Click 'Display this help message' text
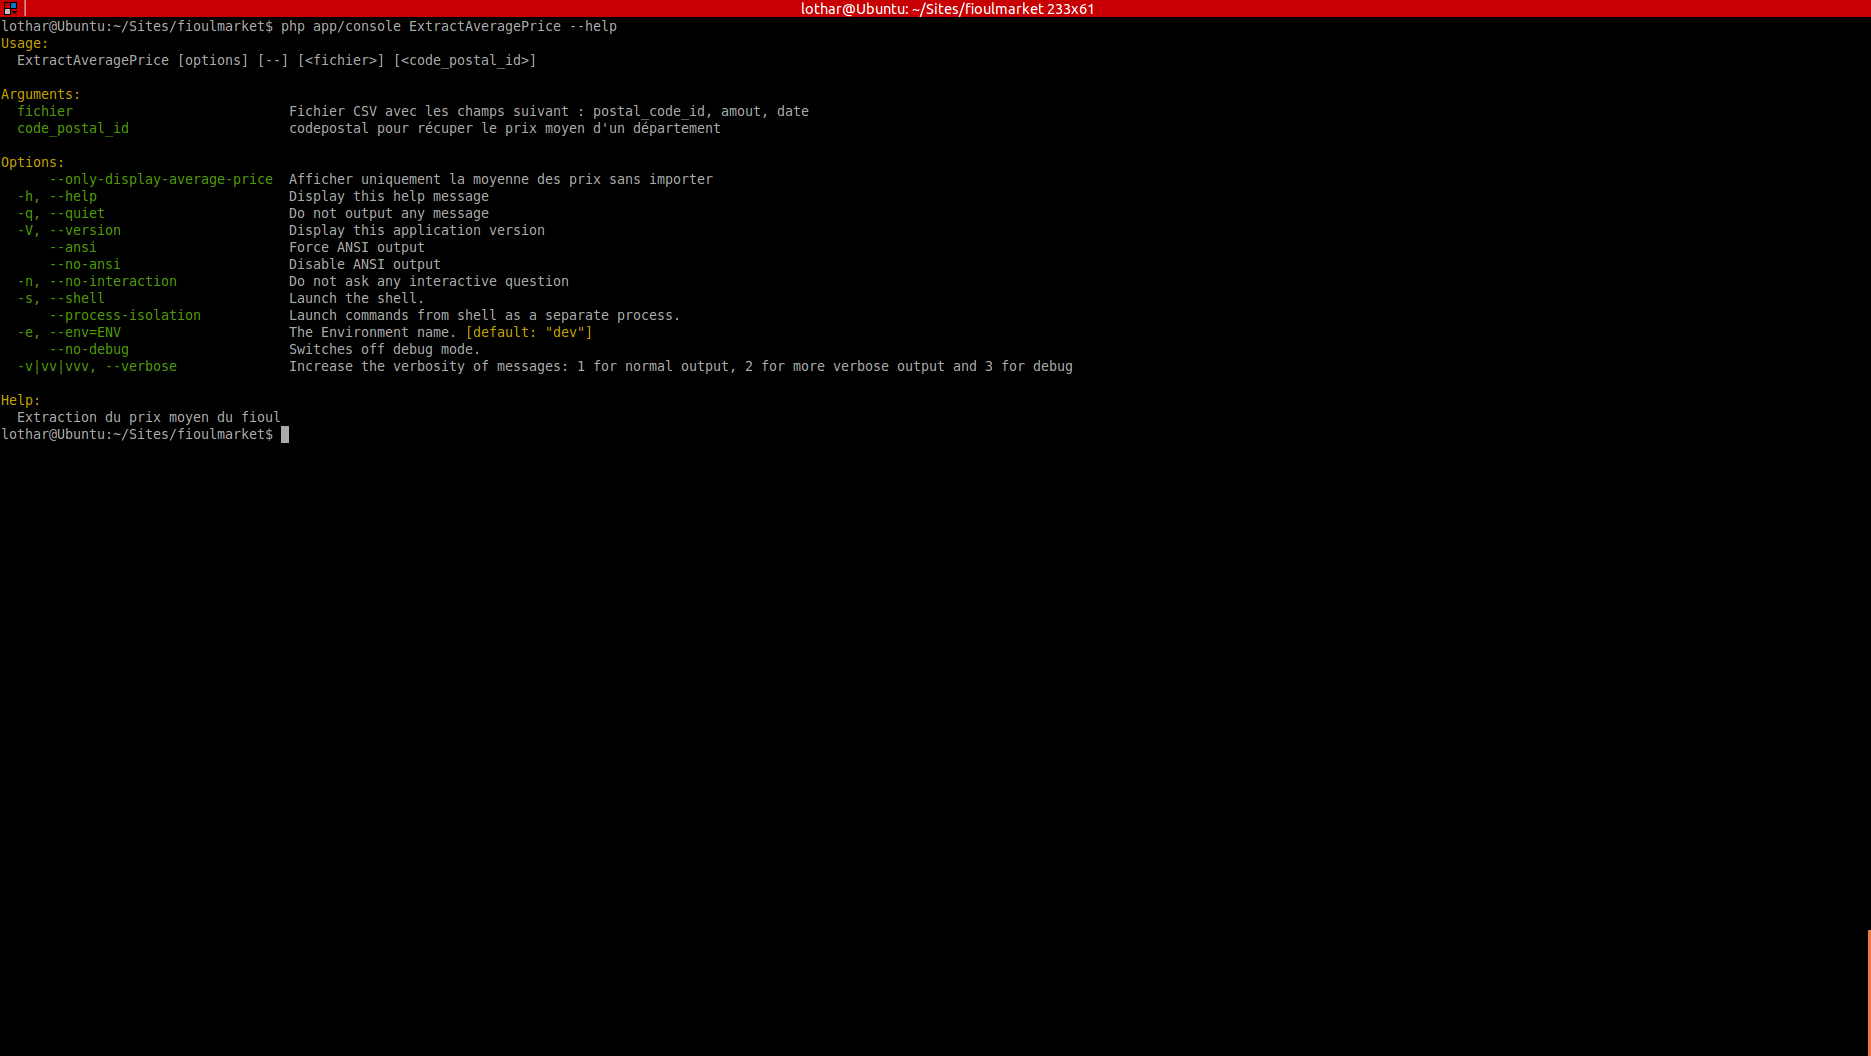Image resolution: width=1871 pixels, height=1056 pixels. tap(389, 196)
